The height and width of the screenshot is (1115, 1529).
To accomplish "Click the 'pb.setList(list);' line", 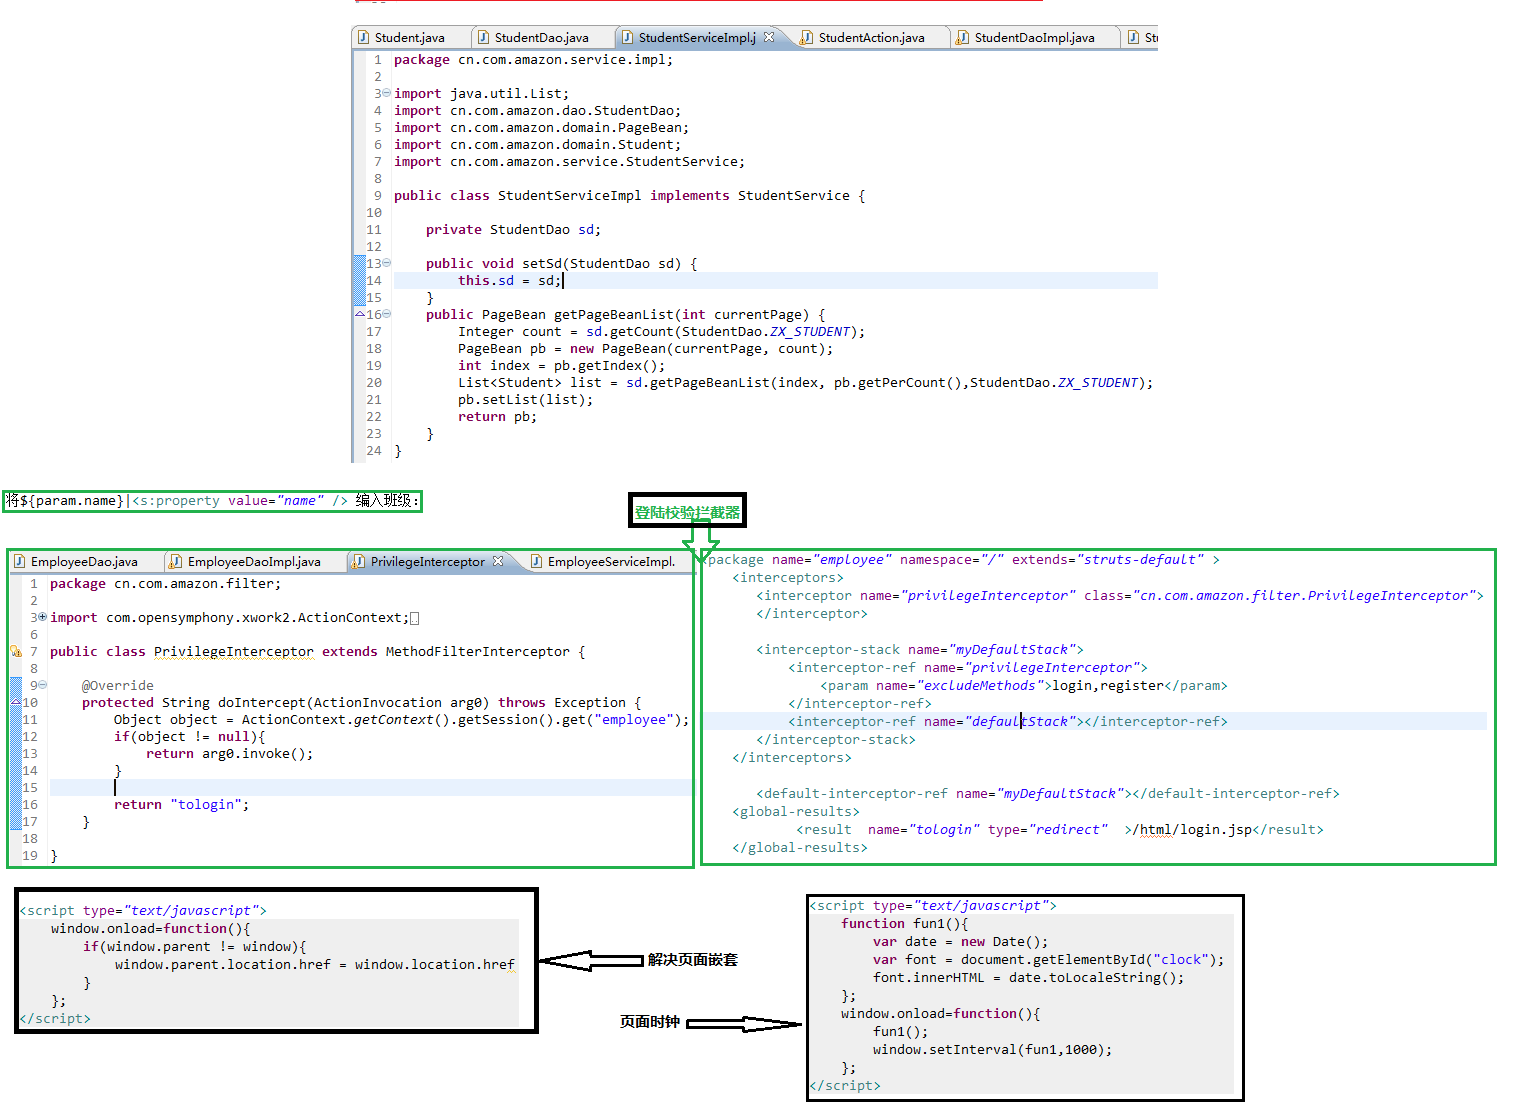I will (x=525, y=399).
